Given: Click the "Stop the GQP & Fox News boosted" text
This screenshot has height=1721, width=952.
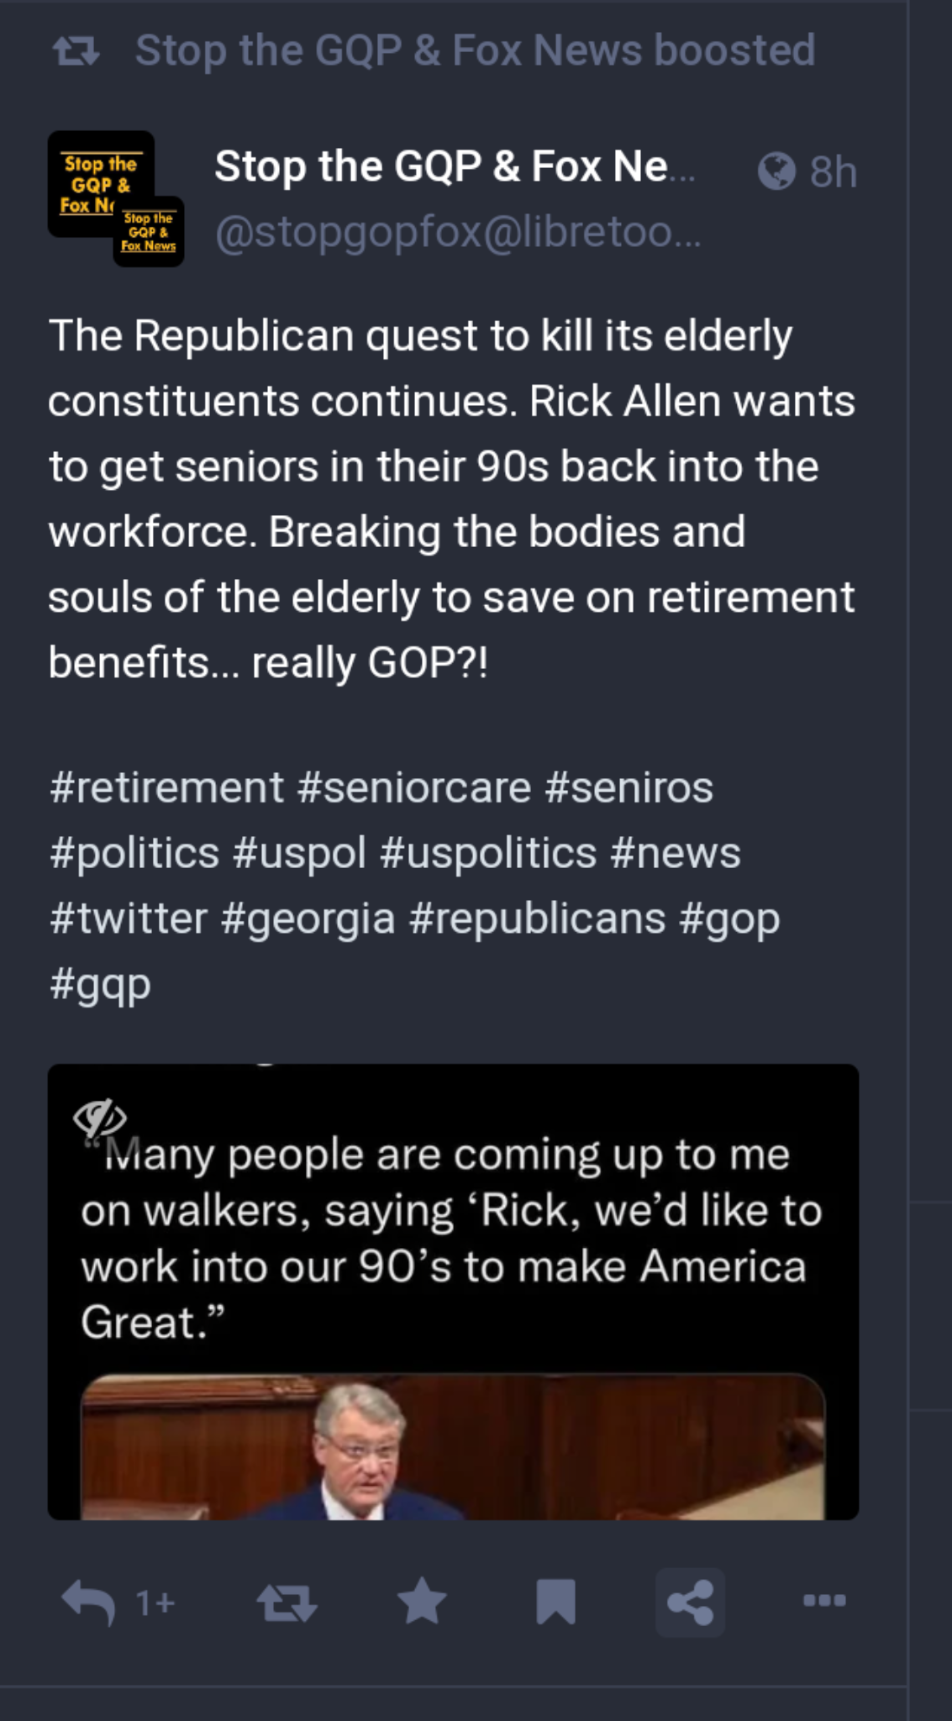Looking at the screenshot, I should pyautogui.click(x=475, y=51).
